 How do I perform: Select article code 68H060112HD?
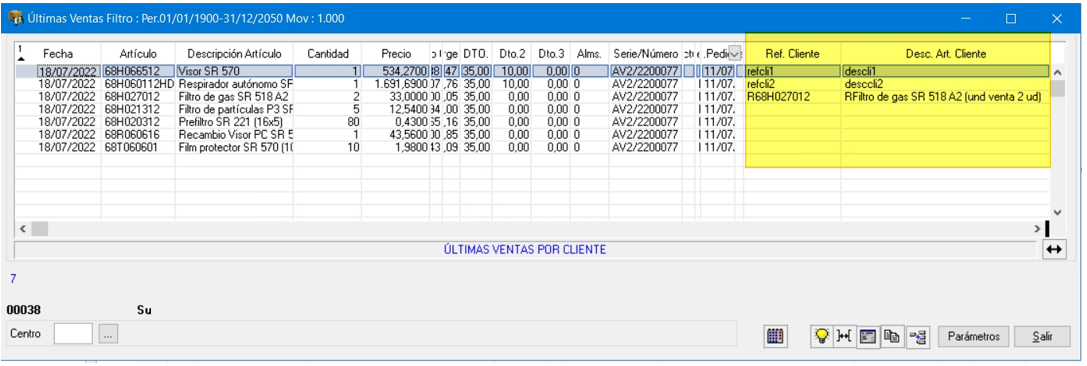click(138, 83)
